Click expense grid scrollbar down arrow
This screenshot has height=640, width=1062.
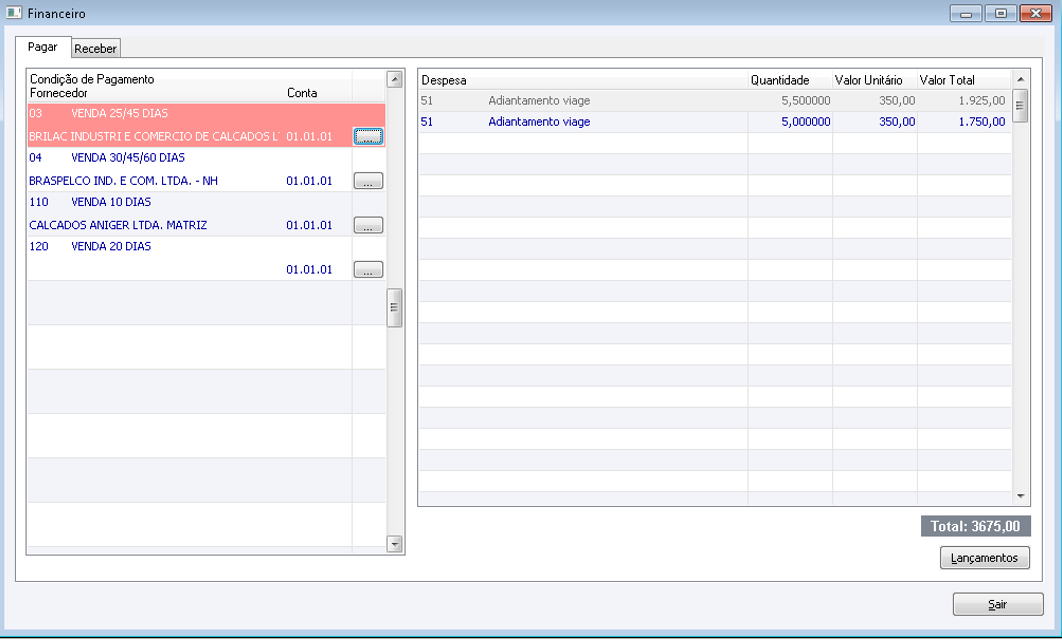(1021, 496)
